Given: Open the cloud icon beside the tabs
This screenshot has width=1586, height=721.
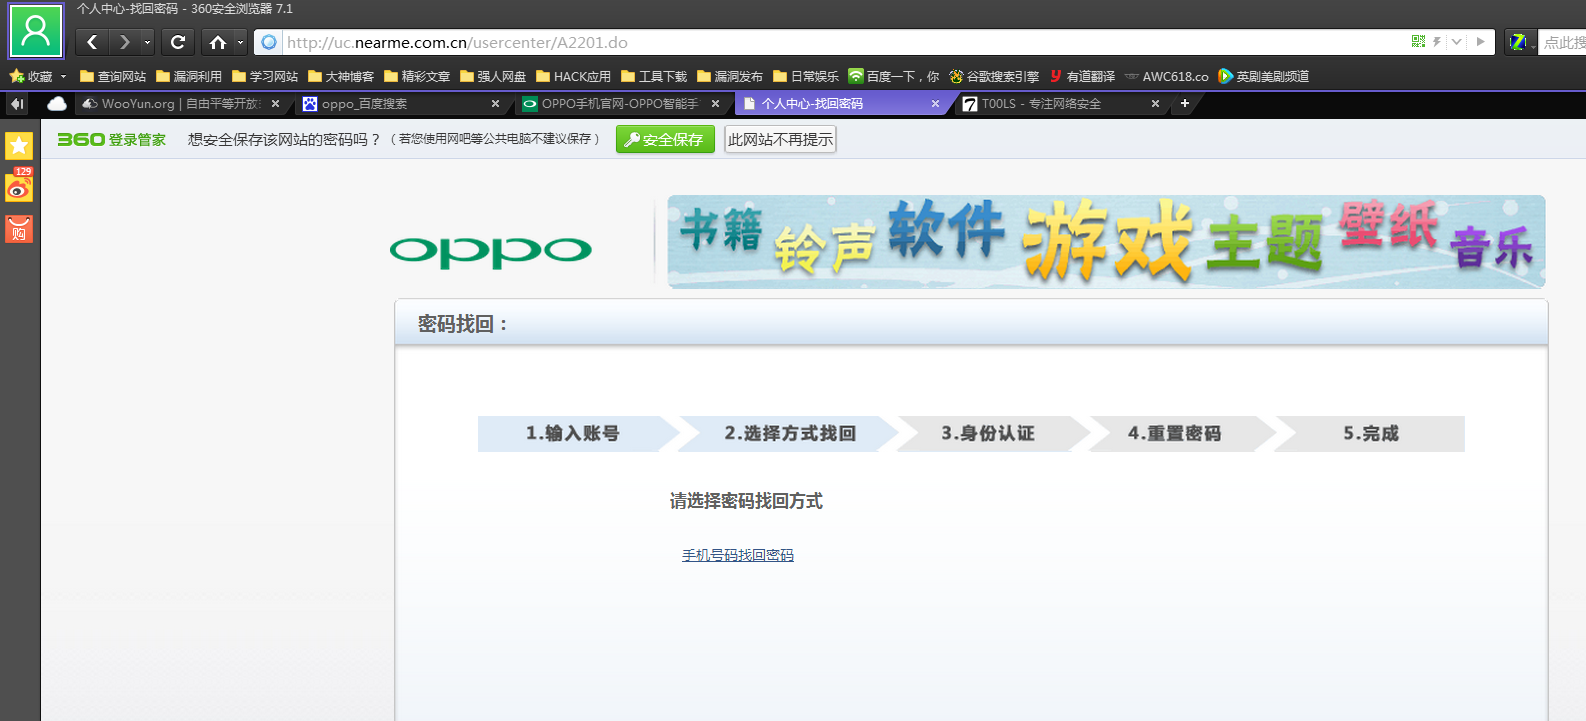Looking at the screenshot, I should click(57, 103).
